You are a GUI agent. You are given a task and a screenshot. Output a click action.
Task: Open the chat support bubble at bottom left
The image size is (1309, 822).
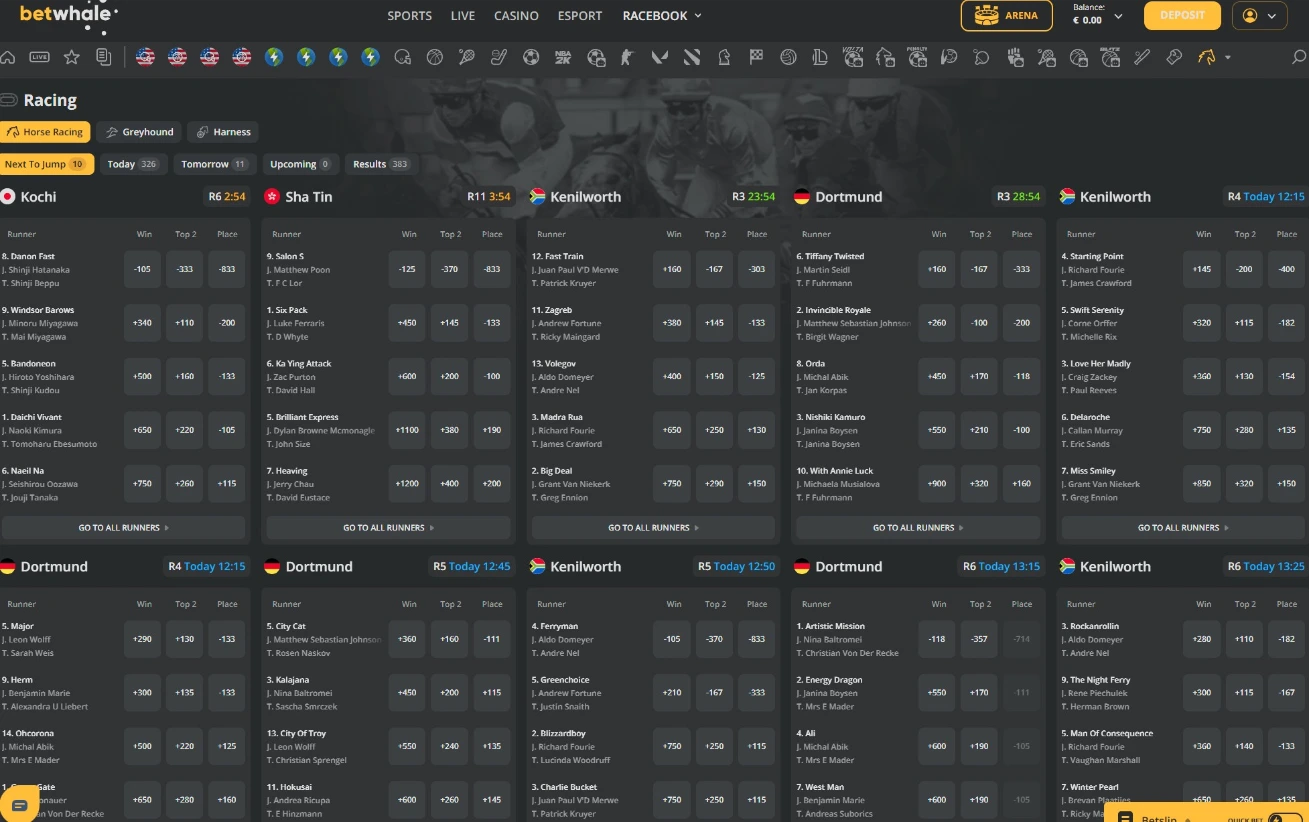click(x=19, y=803)
